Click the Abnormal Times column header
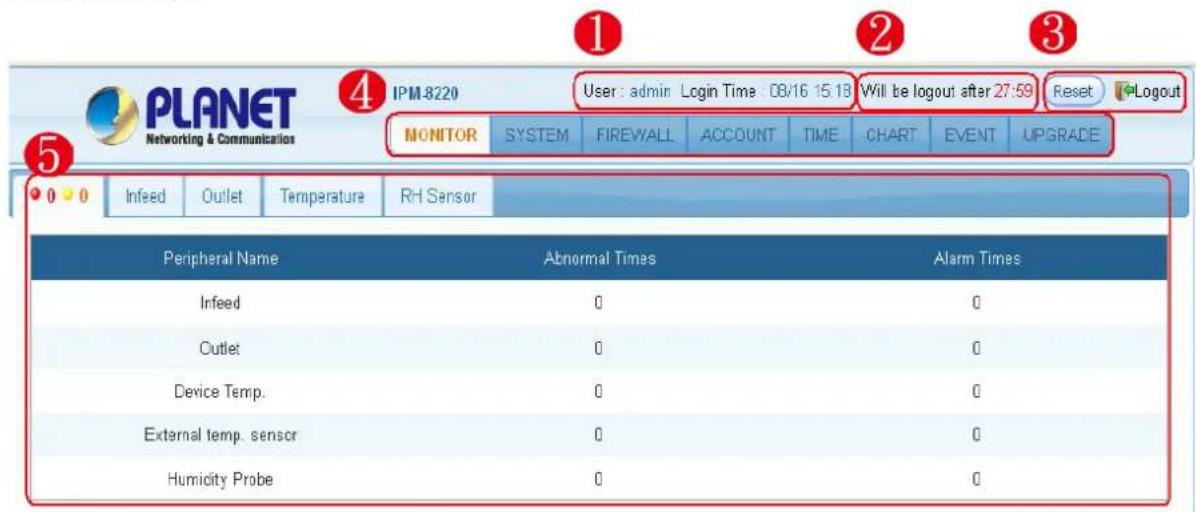Viewport: 1196px width, 512px height. point(599,259)
